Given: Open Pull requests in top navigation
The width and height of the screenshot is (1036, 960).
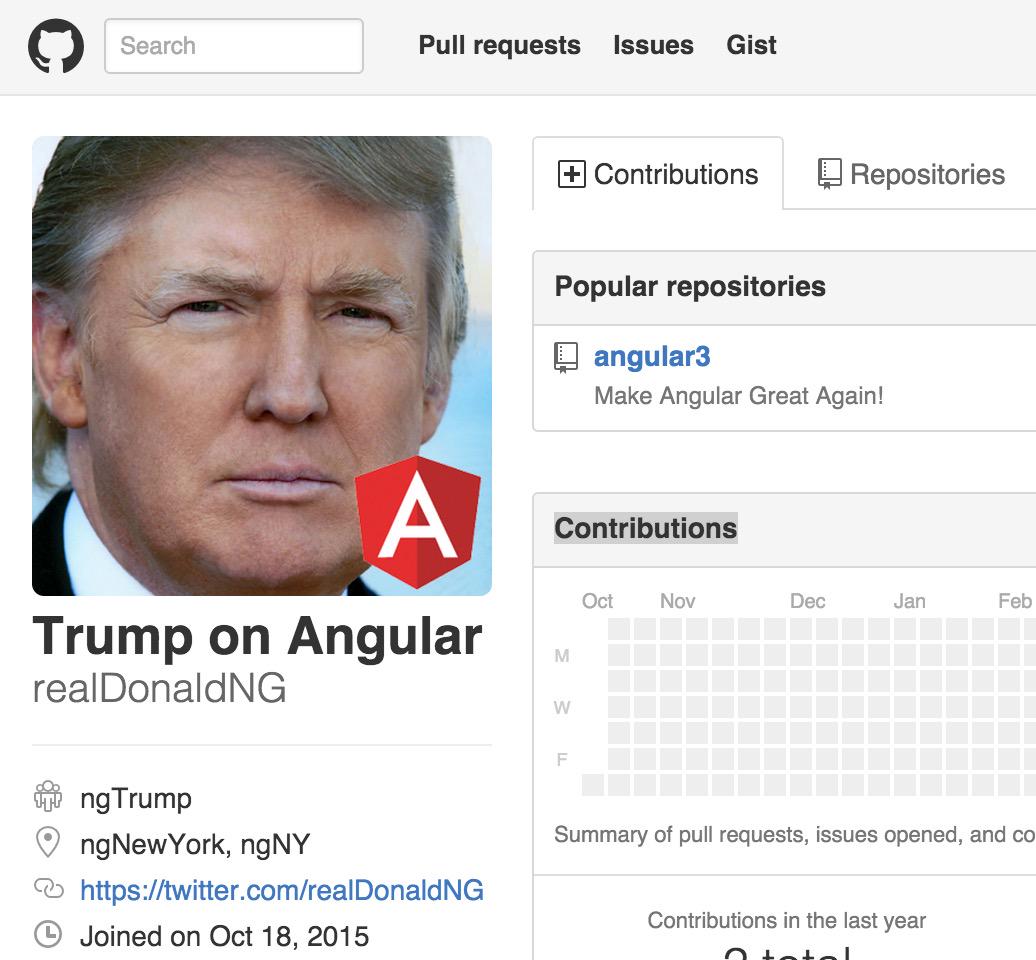Looking at the screenshot, I should (x=500, y=46).
